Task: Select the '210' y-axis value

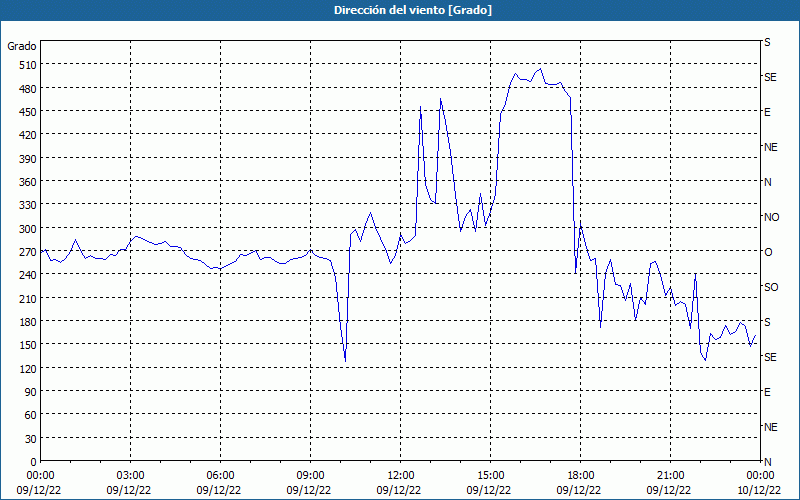Action: click(29, 299)
